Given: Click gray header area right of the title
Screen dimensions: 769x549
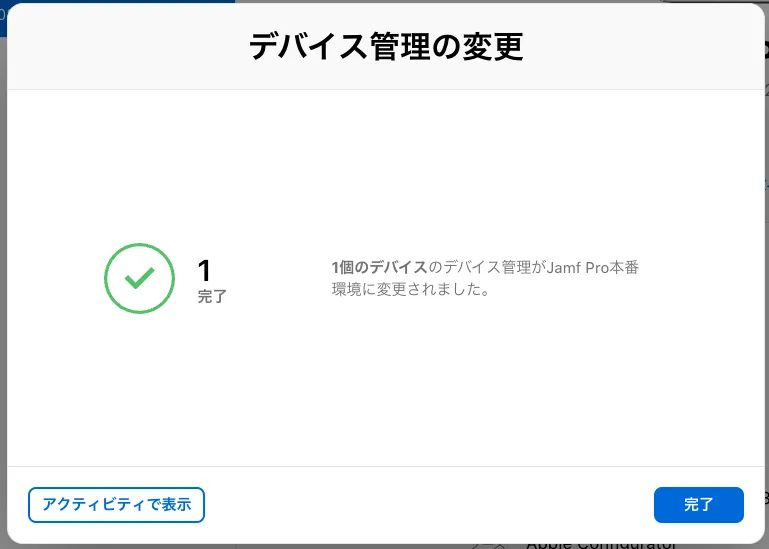Looking at the screenshot, I should 650,47.
